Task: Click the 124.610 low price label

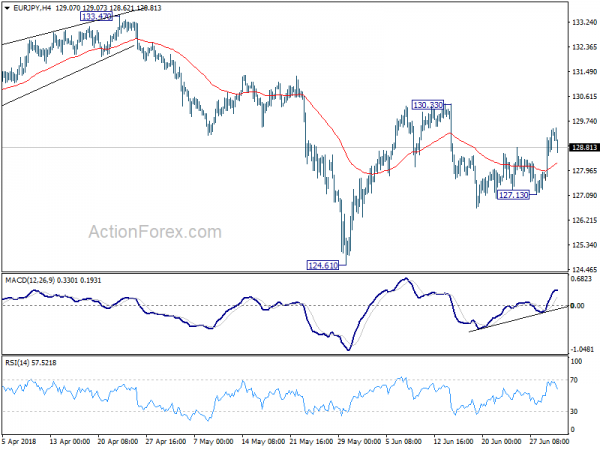Action: click(x=323, y=265)
